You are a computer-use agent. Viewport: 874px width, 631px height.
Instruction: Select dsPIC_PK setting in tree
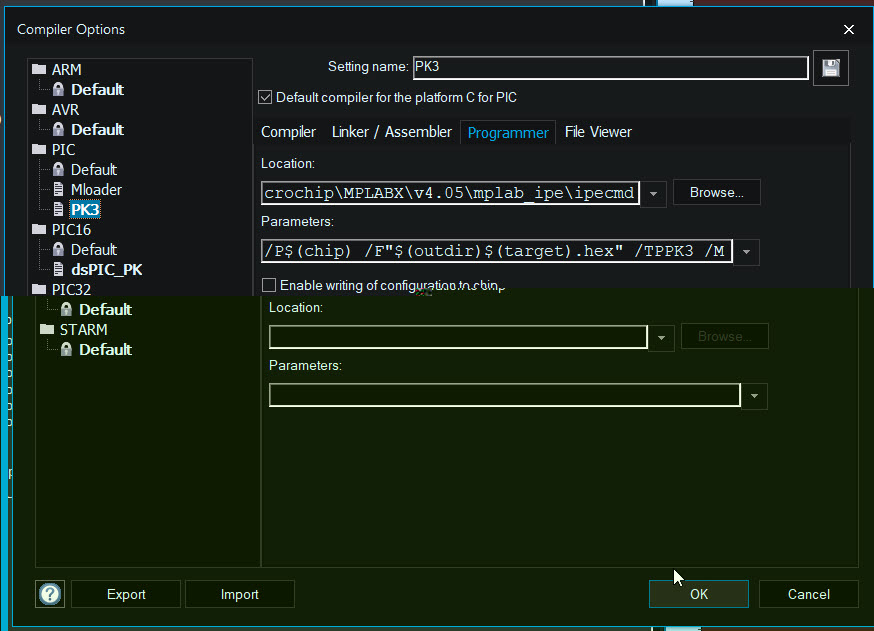pyautogui.click(x=106, y=270)
